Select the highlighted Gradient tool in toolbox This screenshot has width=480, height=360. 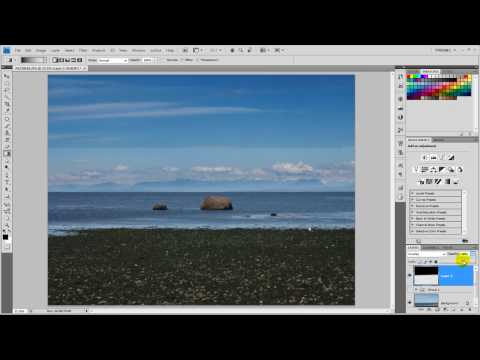tap(7, 154)
